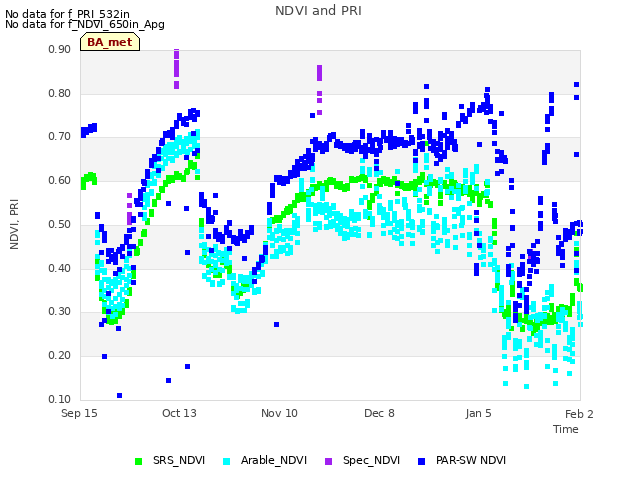640x480 pixels.
Task: Click the 0.80 y-axis tick label
Action: 59,93
